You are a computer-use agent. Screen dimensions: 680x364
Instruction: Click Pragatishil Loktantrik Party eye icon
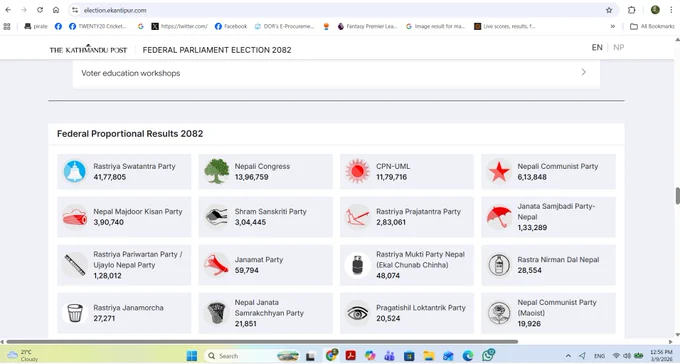pos(357,313)
